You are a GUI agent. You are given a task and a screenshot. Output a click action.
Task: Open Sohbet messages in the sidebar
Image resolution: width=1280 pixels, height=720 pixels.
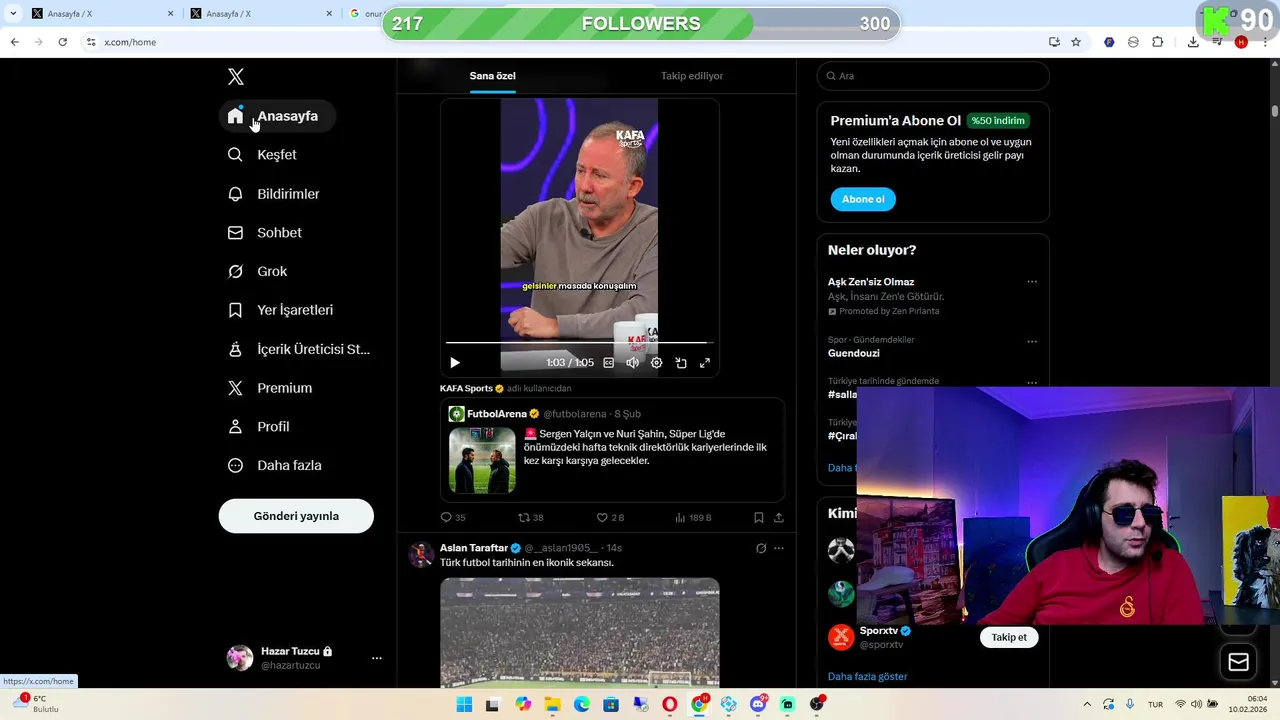point(265,233)
